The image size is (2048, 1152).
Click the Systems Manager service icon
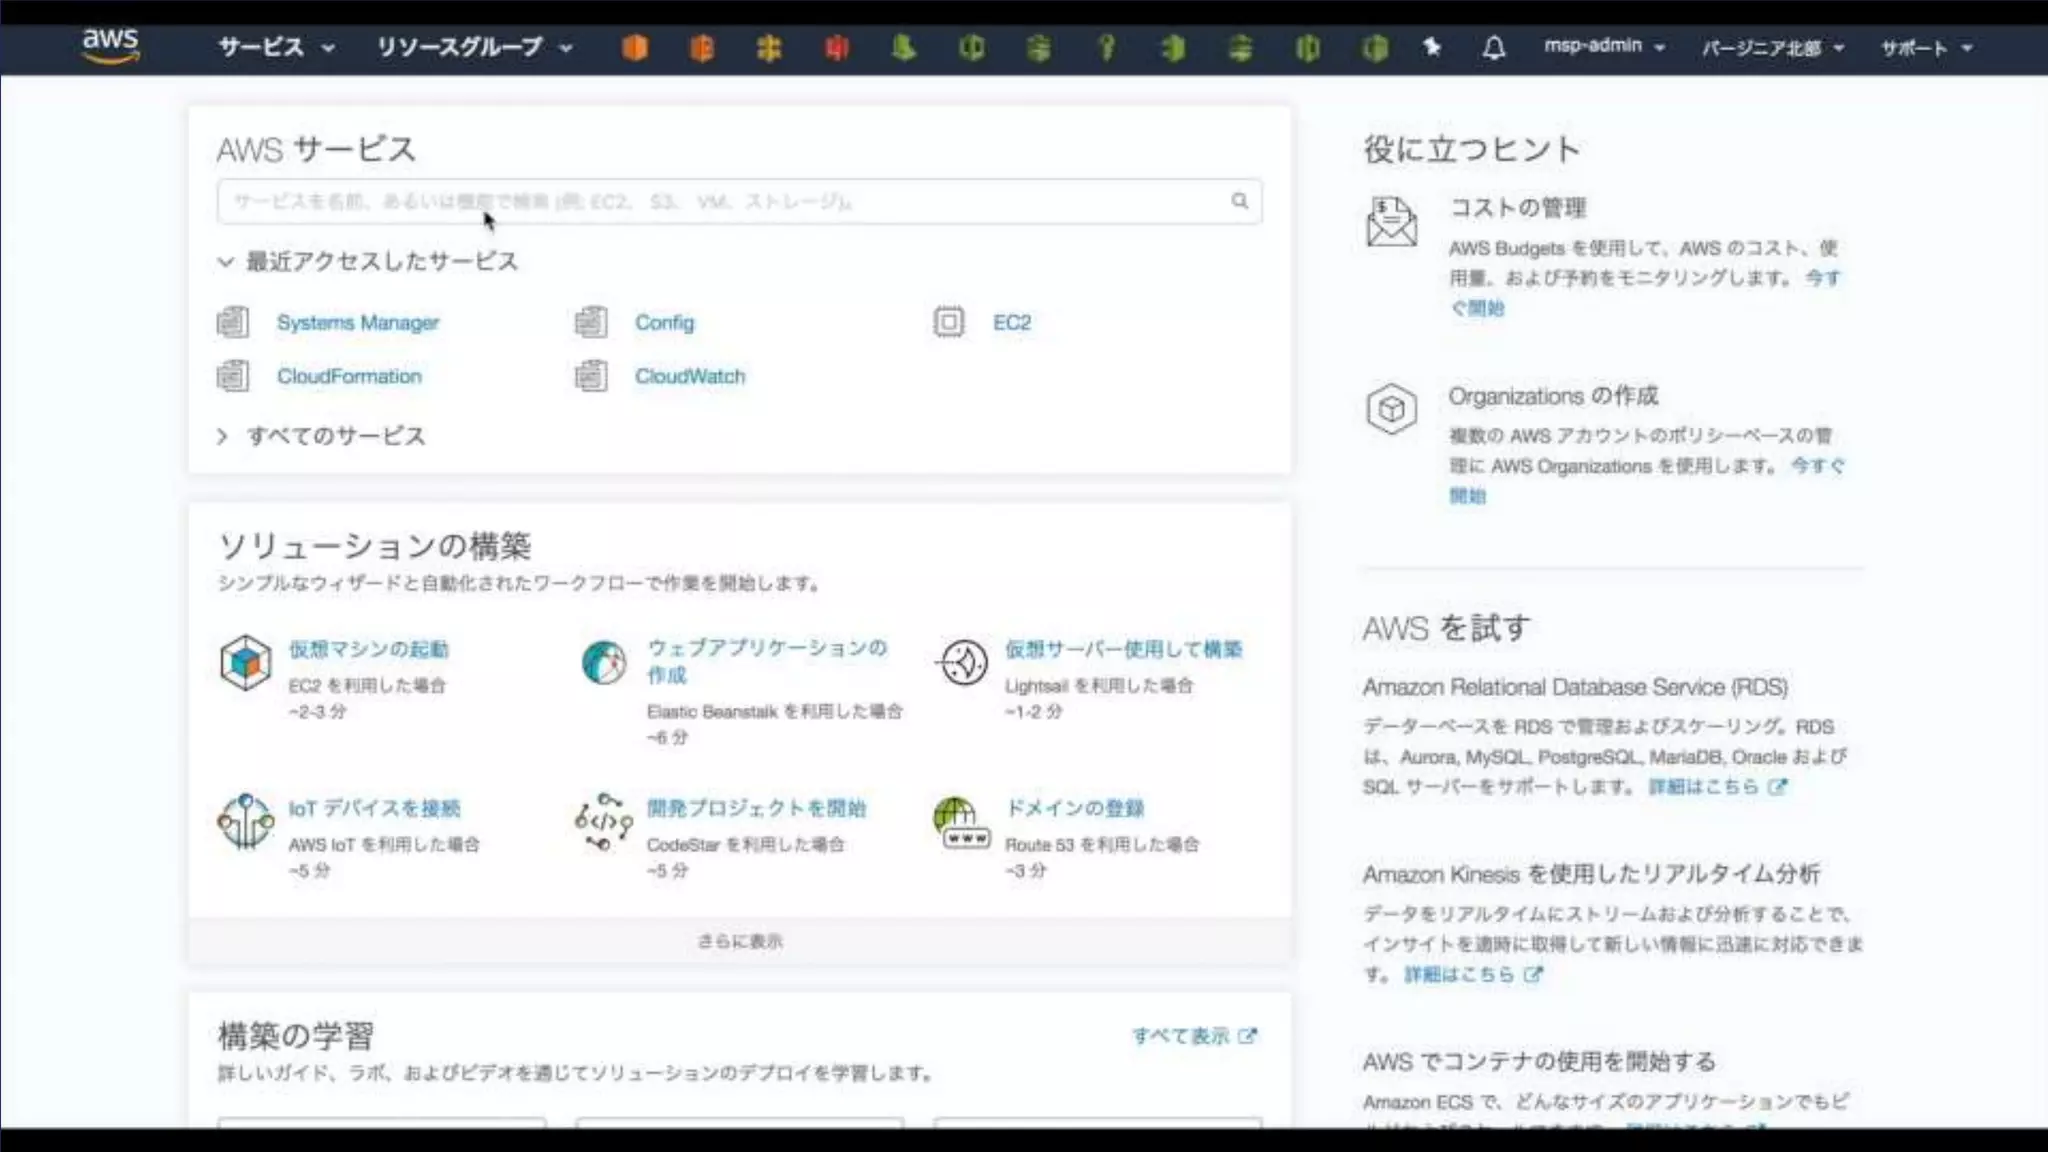coord(233,322)
